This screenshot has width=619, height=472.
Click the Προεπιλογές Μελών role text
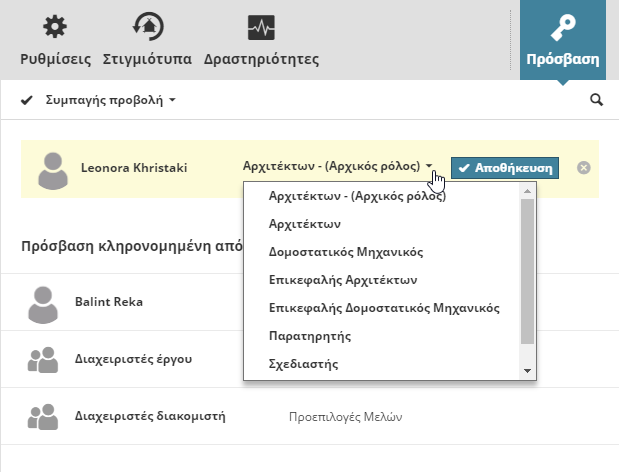coord(346,416)
